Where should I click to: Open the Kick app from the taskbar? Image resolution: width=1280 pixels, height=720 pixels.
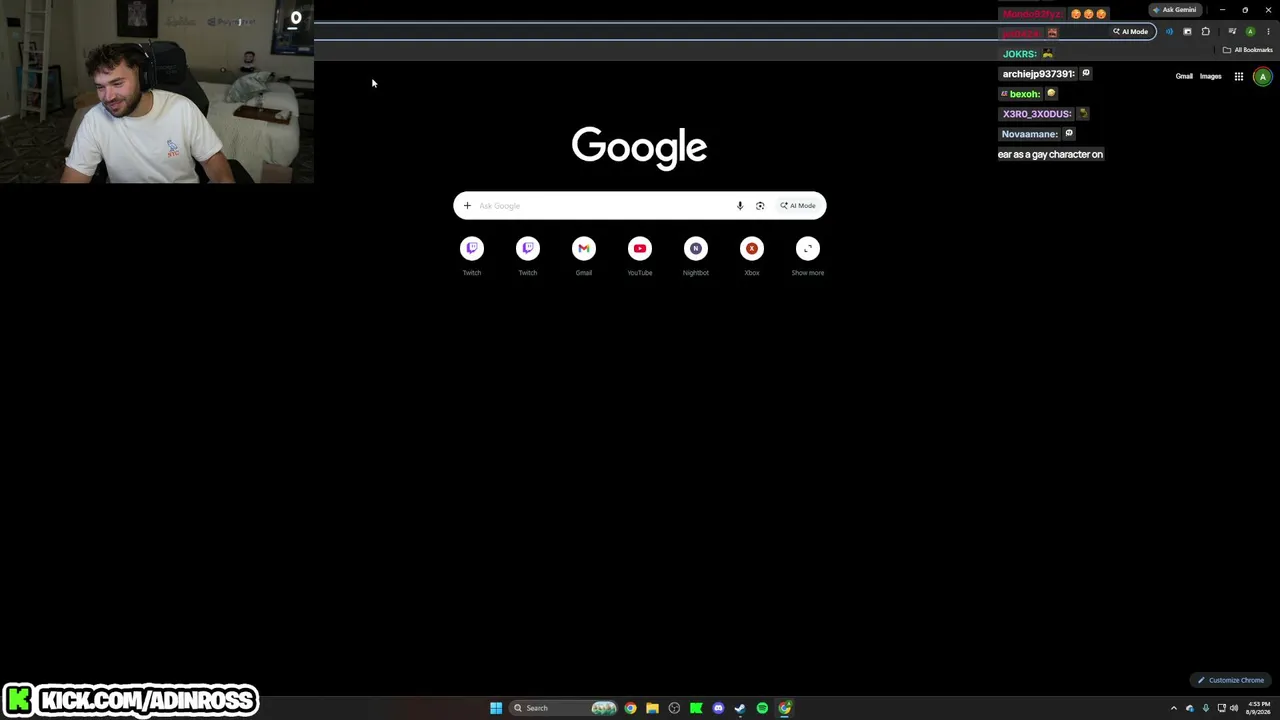click(696, 708)
